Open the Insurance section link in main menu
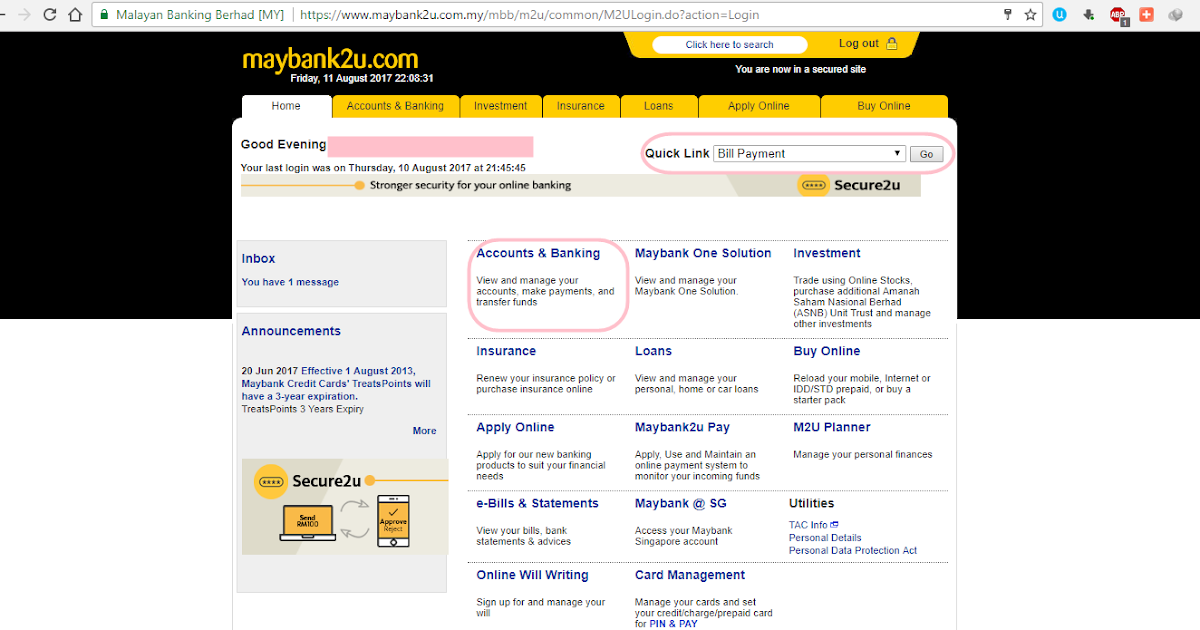1200x630 pixels. click(506, 351)
